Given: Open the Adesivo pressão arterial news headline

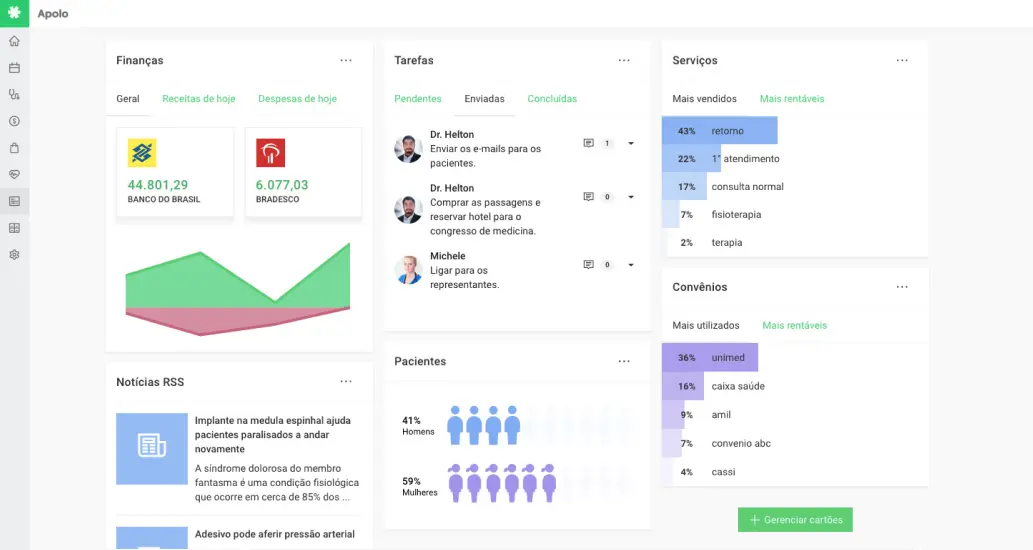Looking at the screenshot, I should coord(275,534).
